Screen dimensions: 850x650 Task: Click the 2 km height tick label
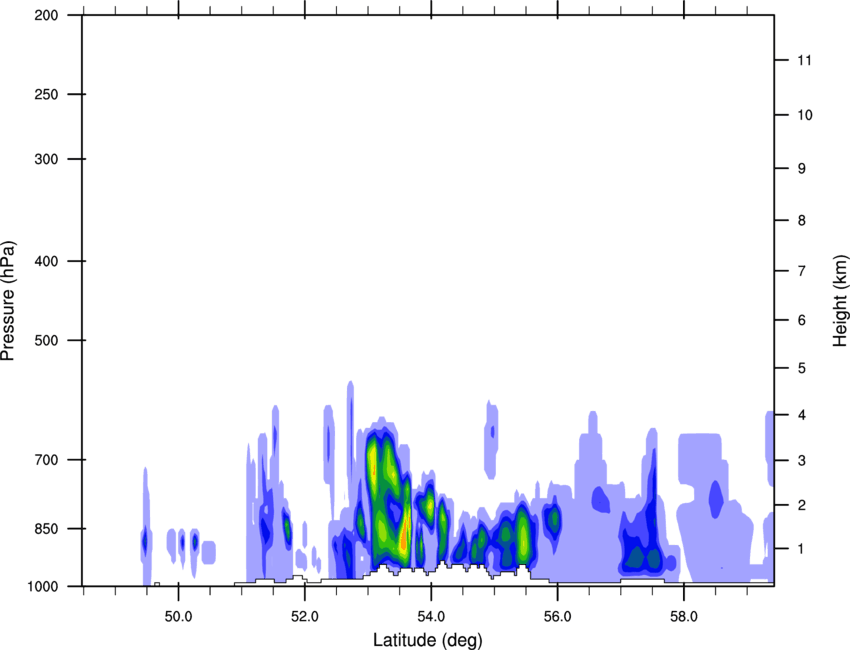pyautogui.click(x=802, y=505)
